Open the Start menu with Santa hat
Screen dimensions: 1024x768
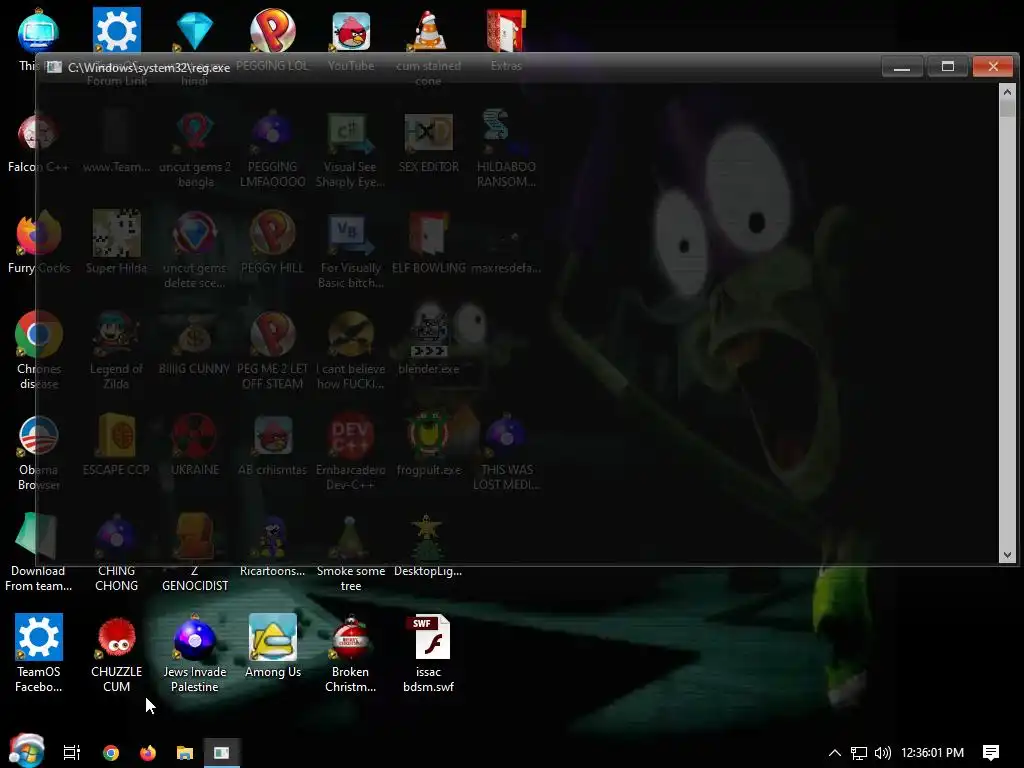pyautogui.click(x=26, y=751)
